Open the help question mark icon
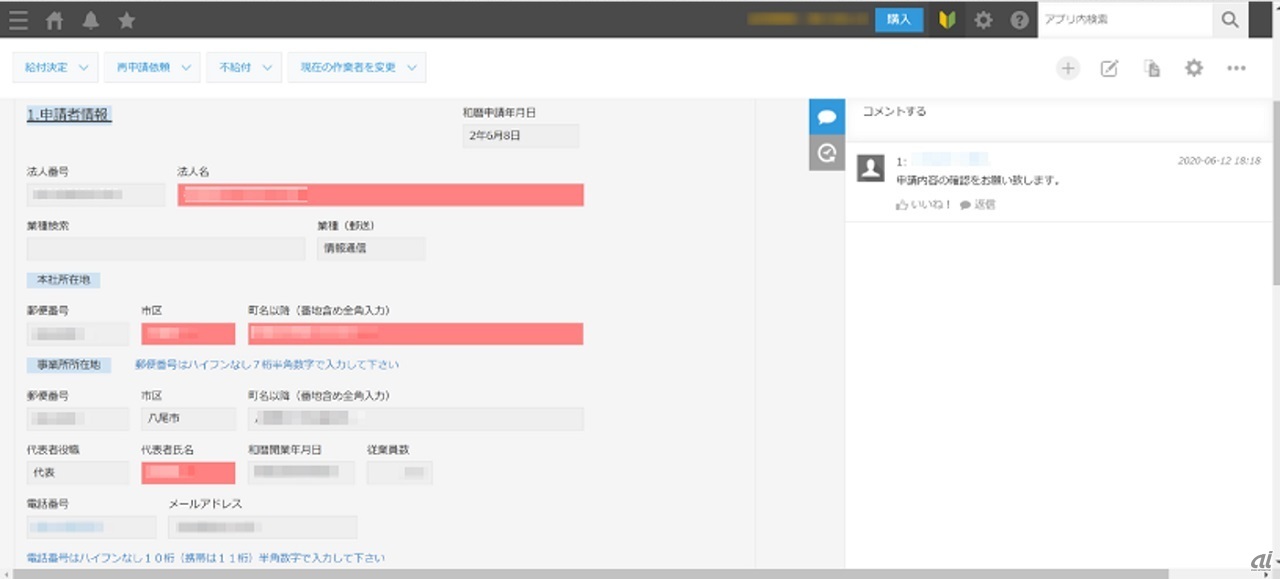The width and height of the screenshot is (1280, 579). click(x=1019, y=20)
